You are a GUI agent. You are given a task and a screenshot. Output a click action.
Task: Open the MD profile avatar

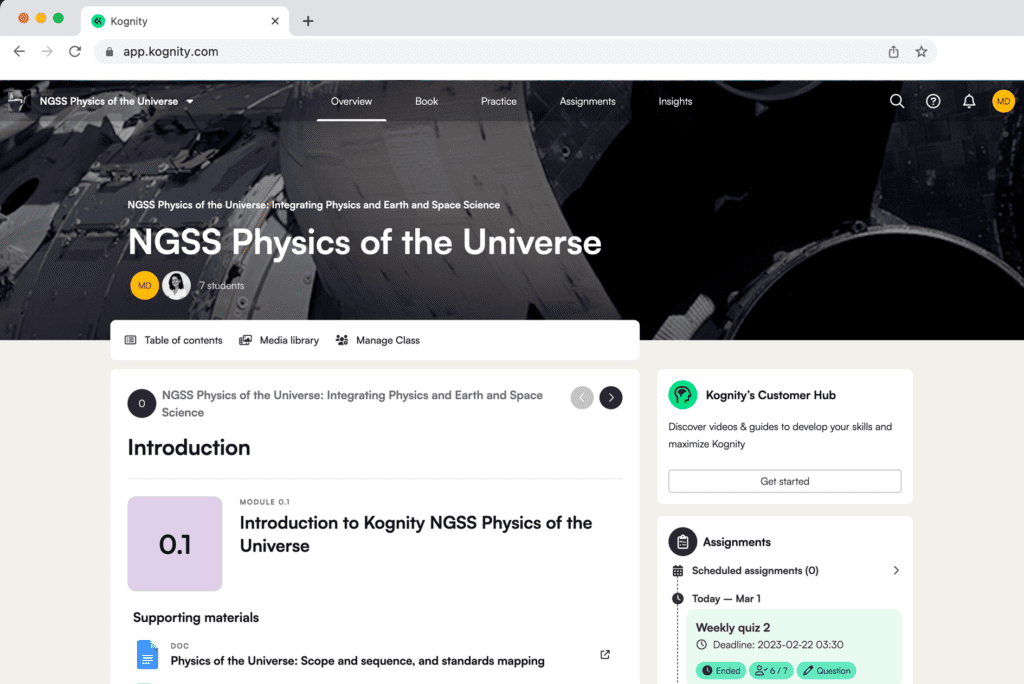tap(1004, 101)
